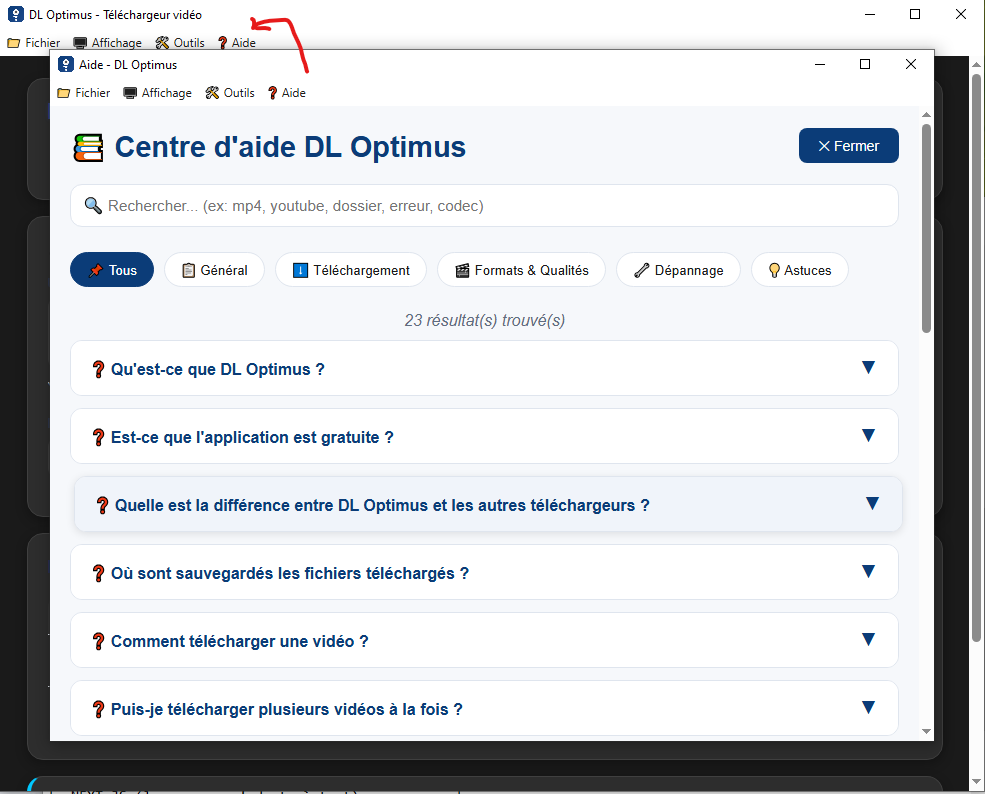Click the magnifying glass search icon
985x794 pixels.
point(93,205)
